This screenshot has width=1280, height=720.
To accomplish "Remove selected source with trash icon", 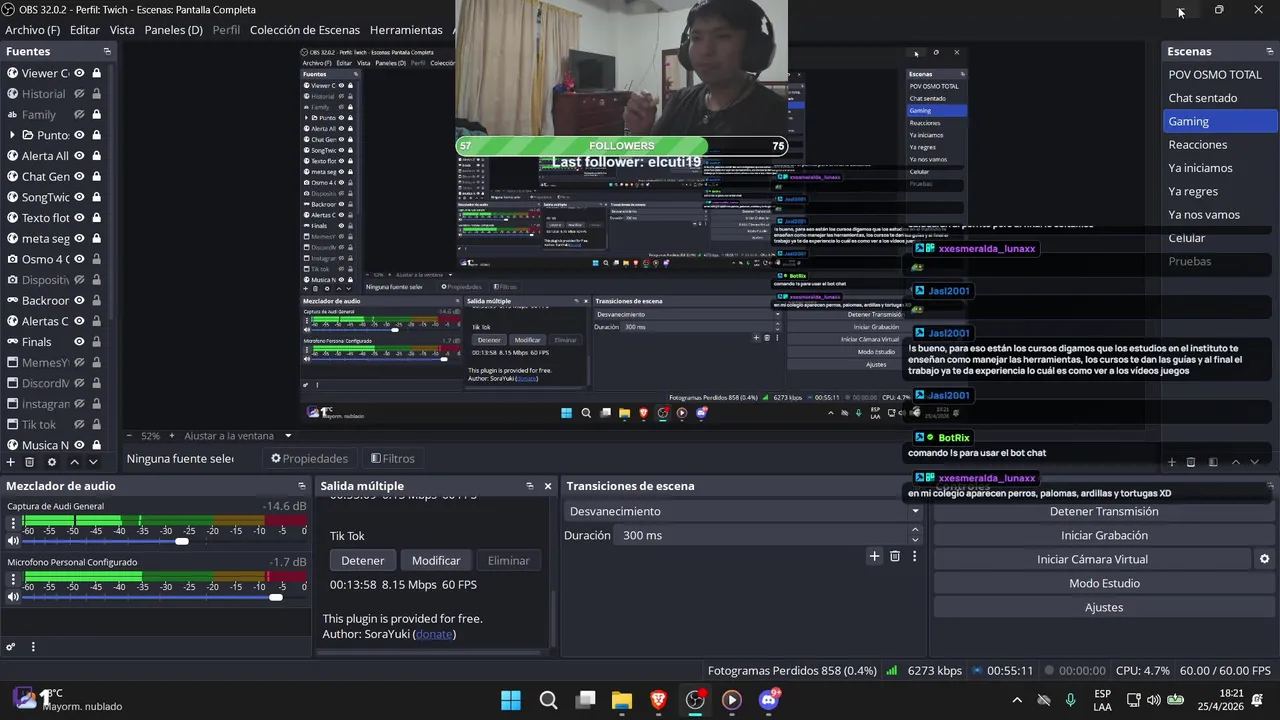I will [x=30, y=462].
